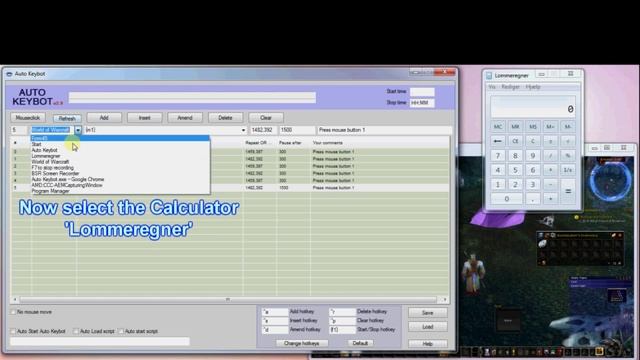
Task: Click the Clear button
Action: (266, 118)
